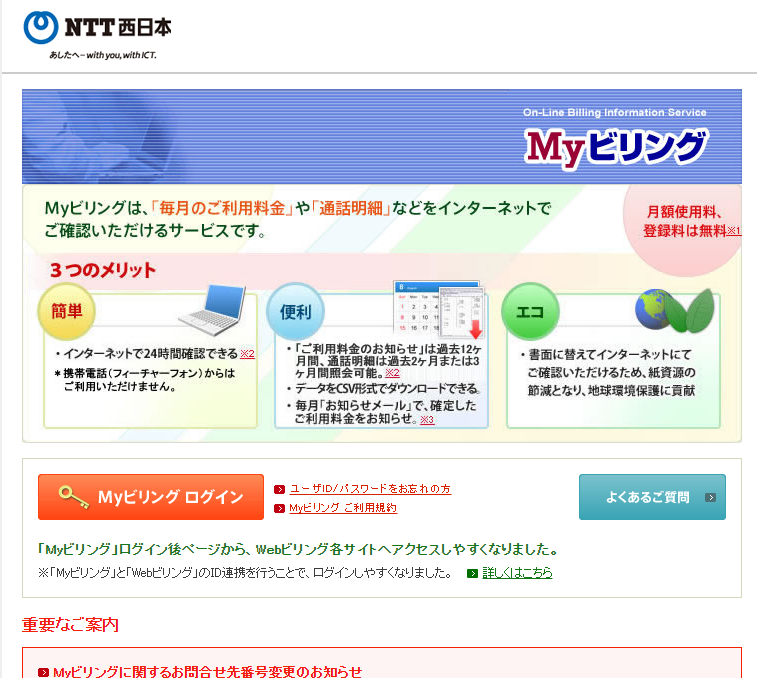
Task: Click the NTT West Japan logo
Action: (97, 28)
